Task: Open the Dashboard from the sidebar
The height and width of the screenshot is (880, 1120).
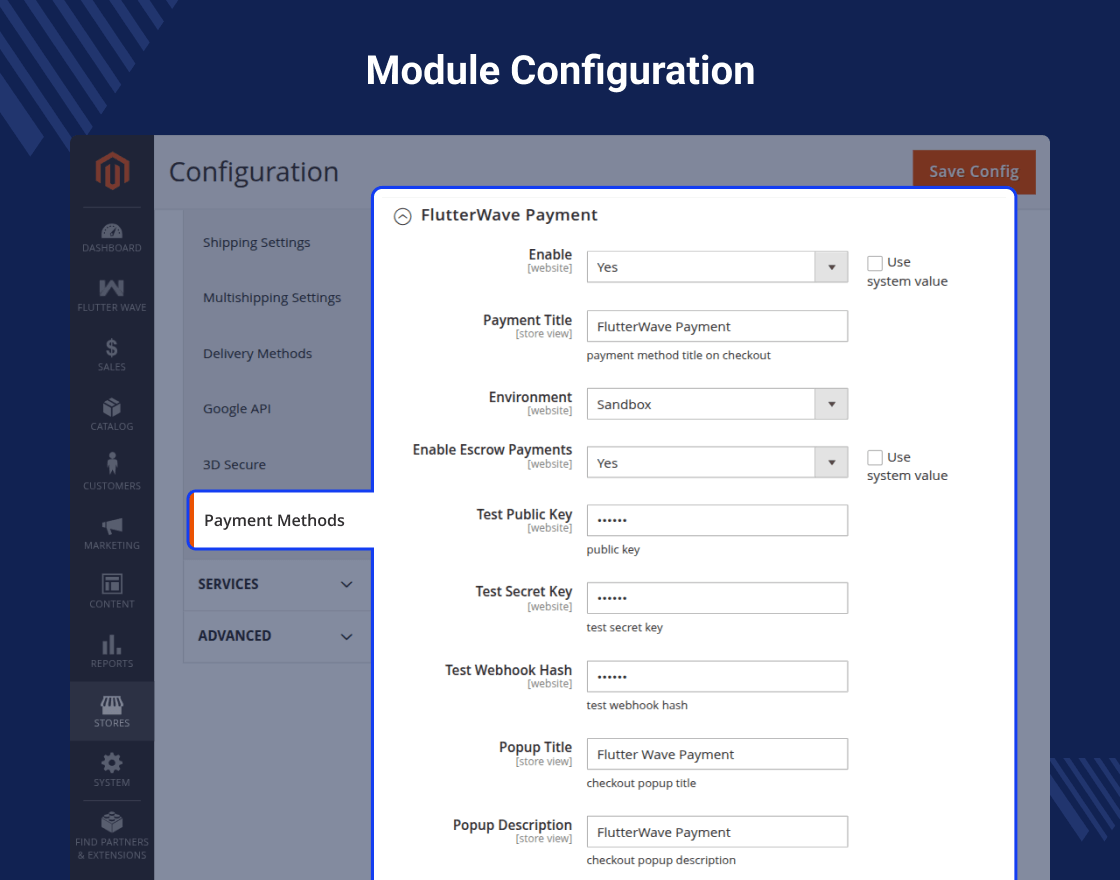Action: pos(111,238)
